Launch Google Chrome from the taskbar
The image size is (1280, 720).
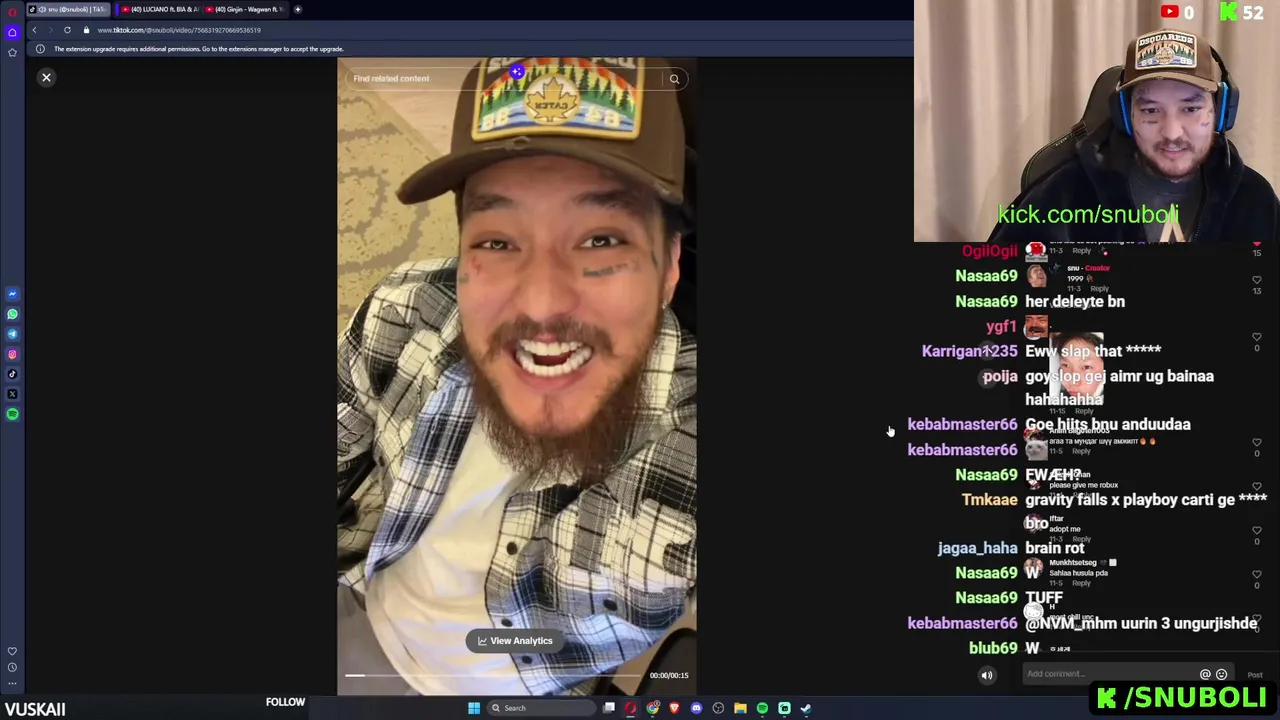tap(653, 708)
